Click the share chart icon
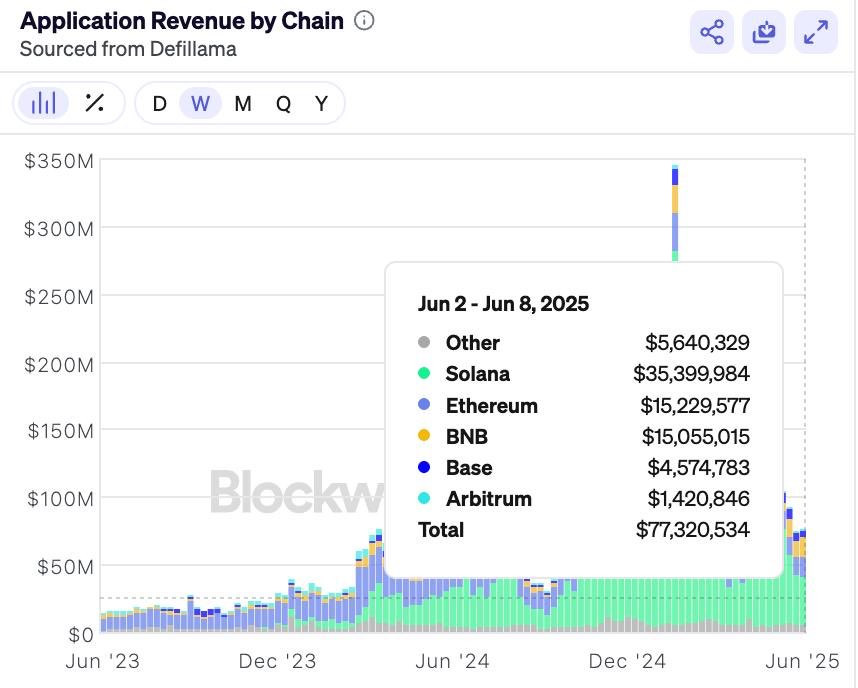858x688 pixels. point(712,33)
